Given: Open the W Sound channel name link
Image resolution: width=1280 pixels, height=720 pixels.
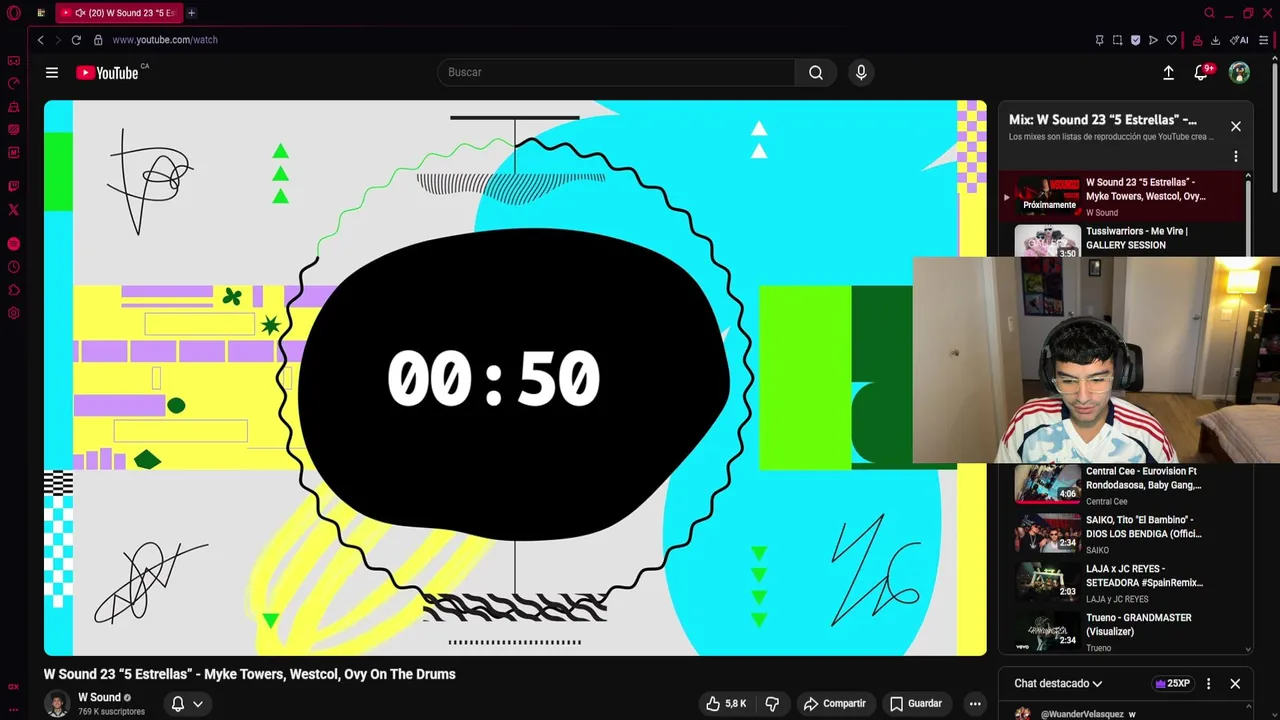Looking at the screenshot, I should [x=99, y=697].
